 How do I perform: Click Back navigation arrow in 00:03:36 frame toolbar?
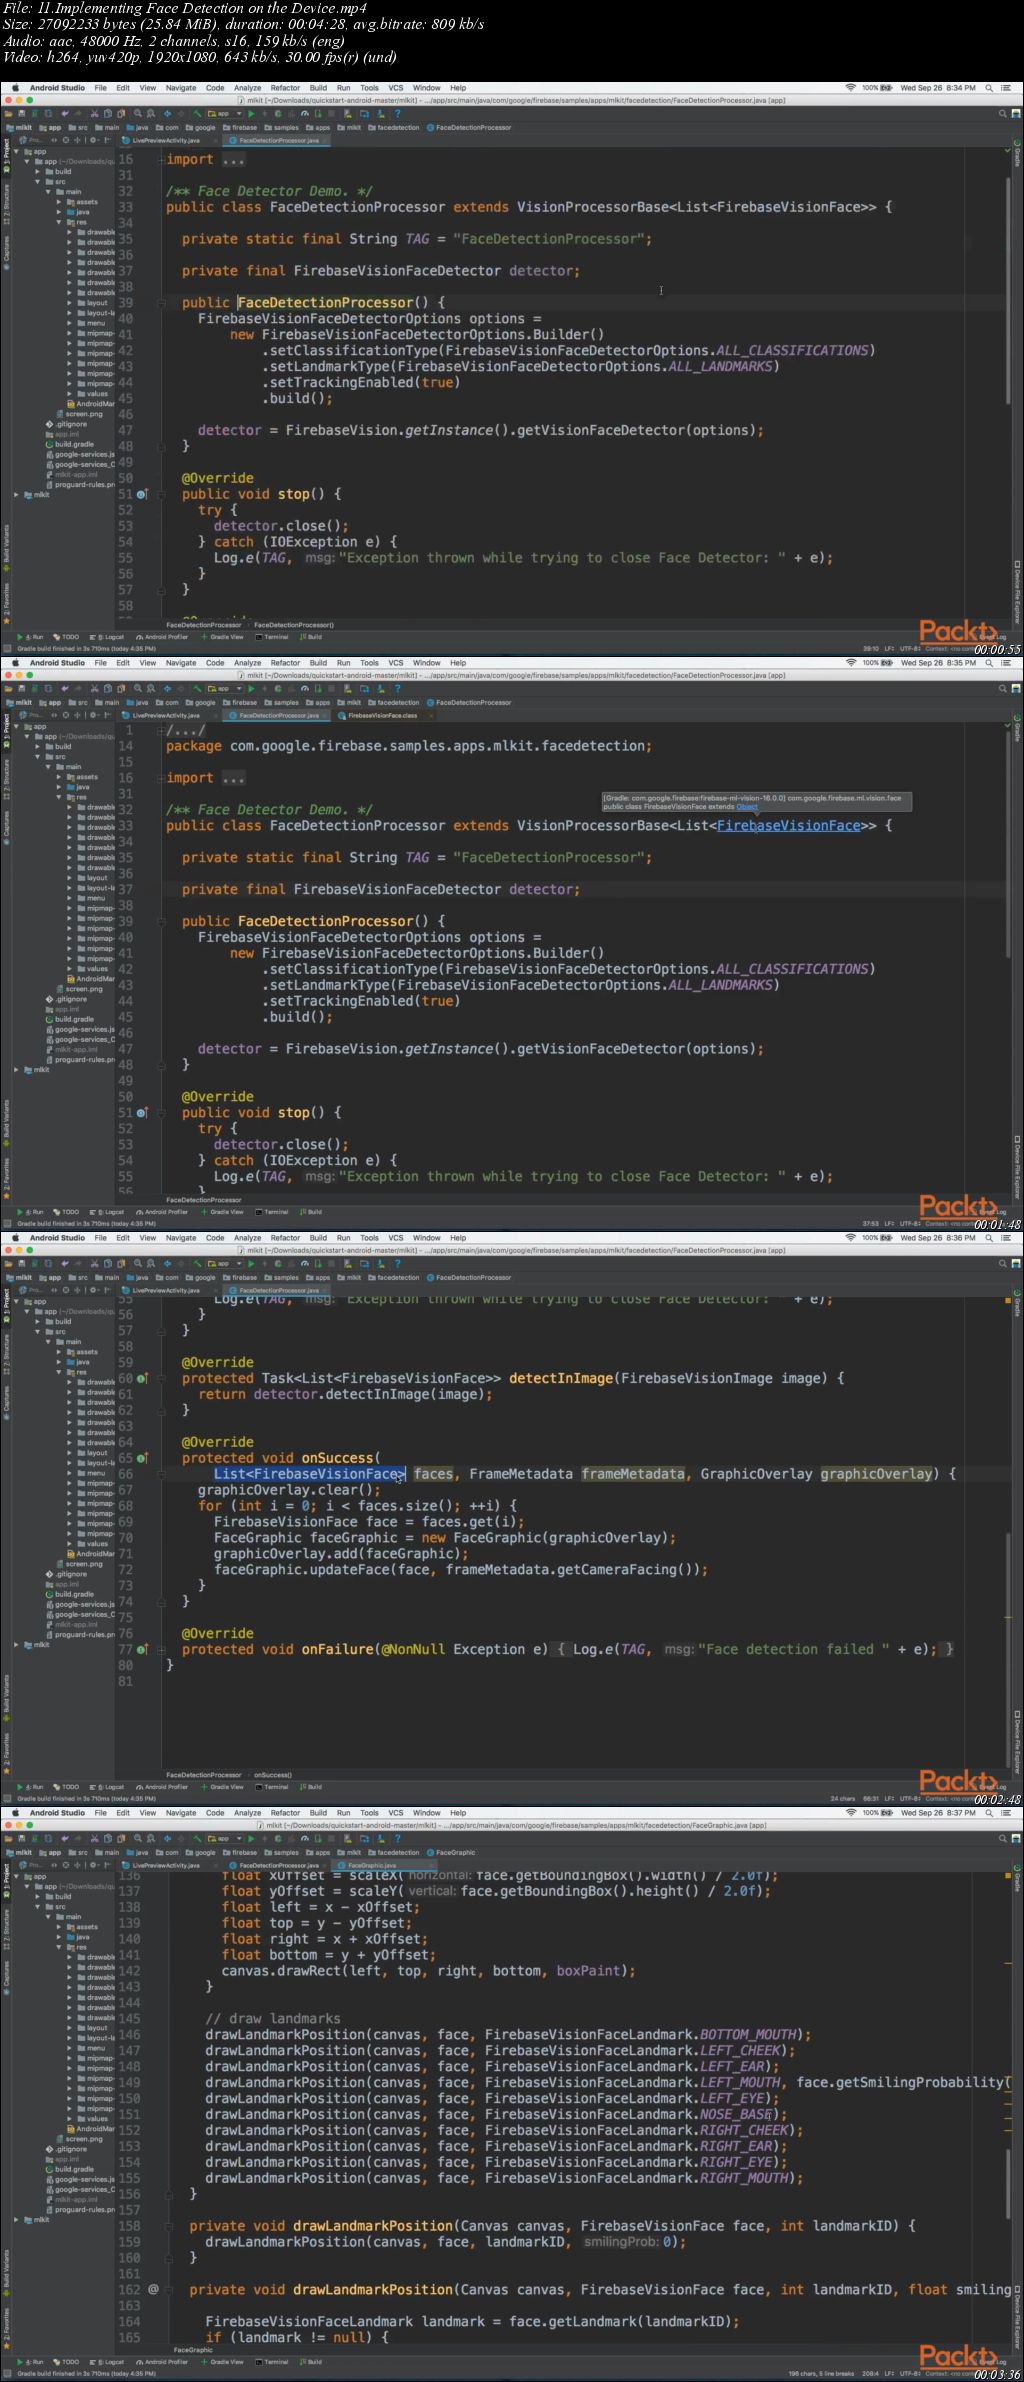(x=167, y=1839)
